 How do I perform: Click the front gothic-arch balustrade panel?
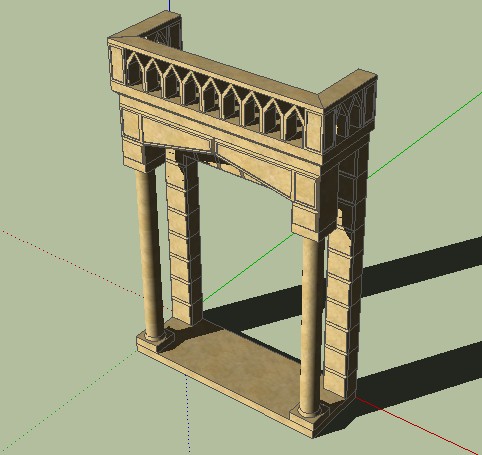click(x=215, y=100)
